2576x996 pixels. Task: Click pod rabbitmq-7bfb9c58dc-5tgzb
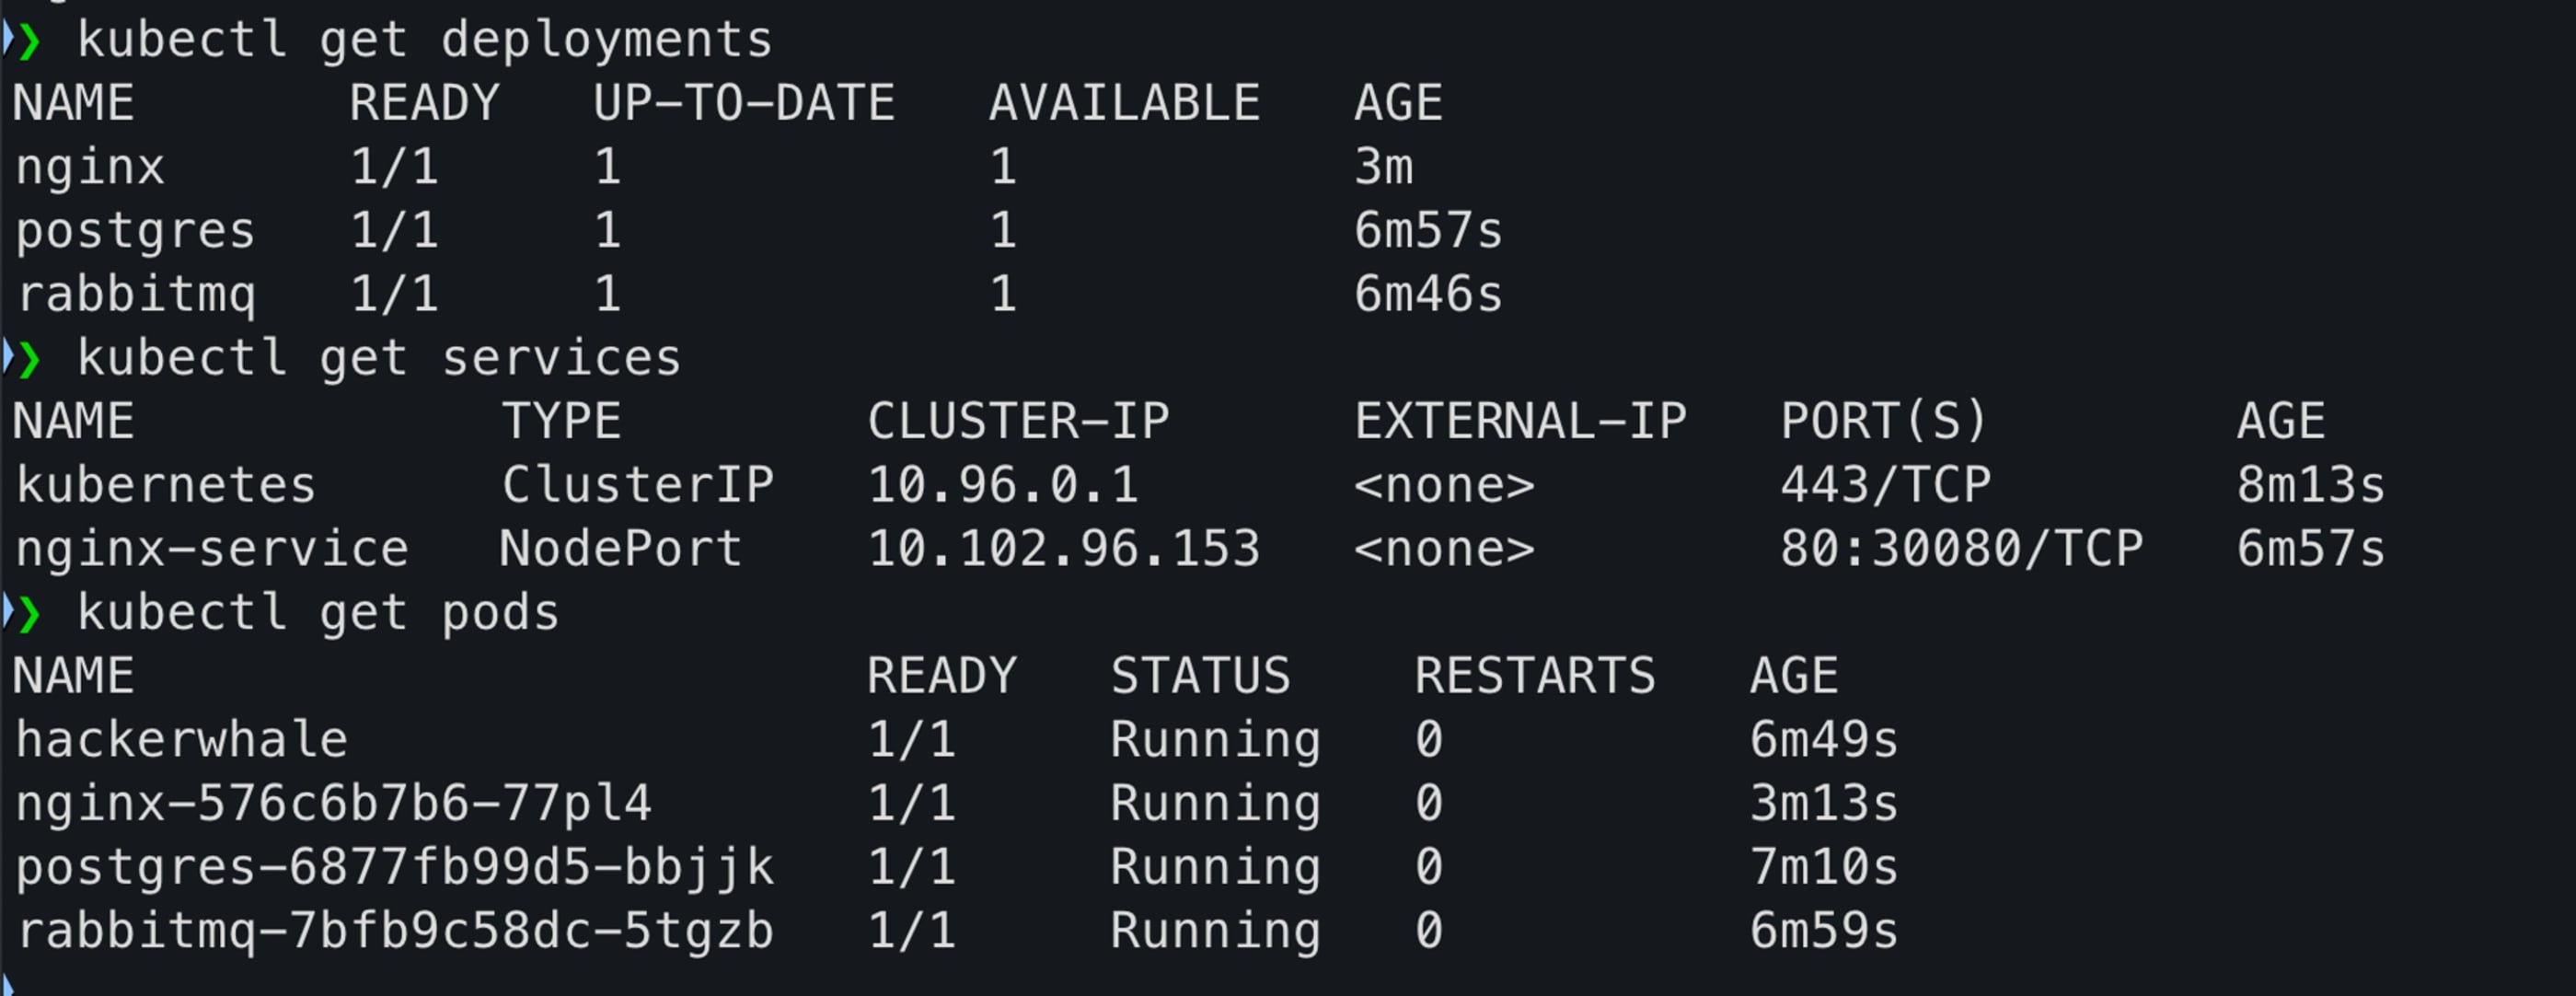point(394,932)
